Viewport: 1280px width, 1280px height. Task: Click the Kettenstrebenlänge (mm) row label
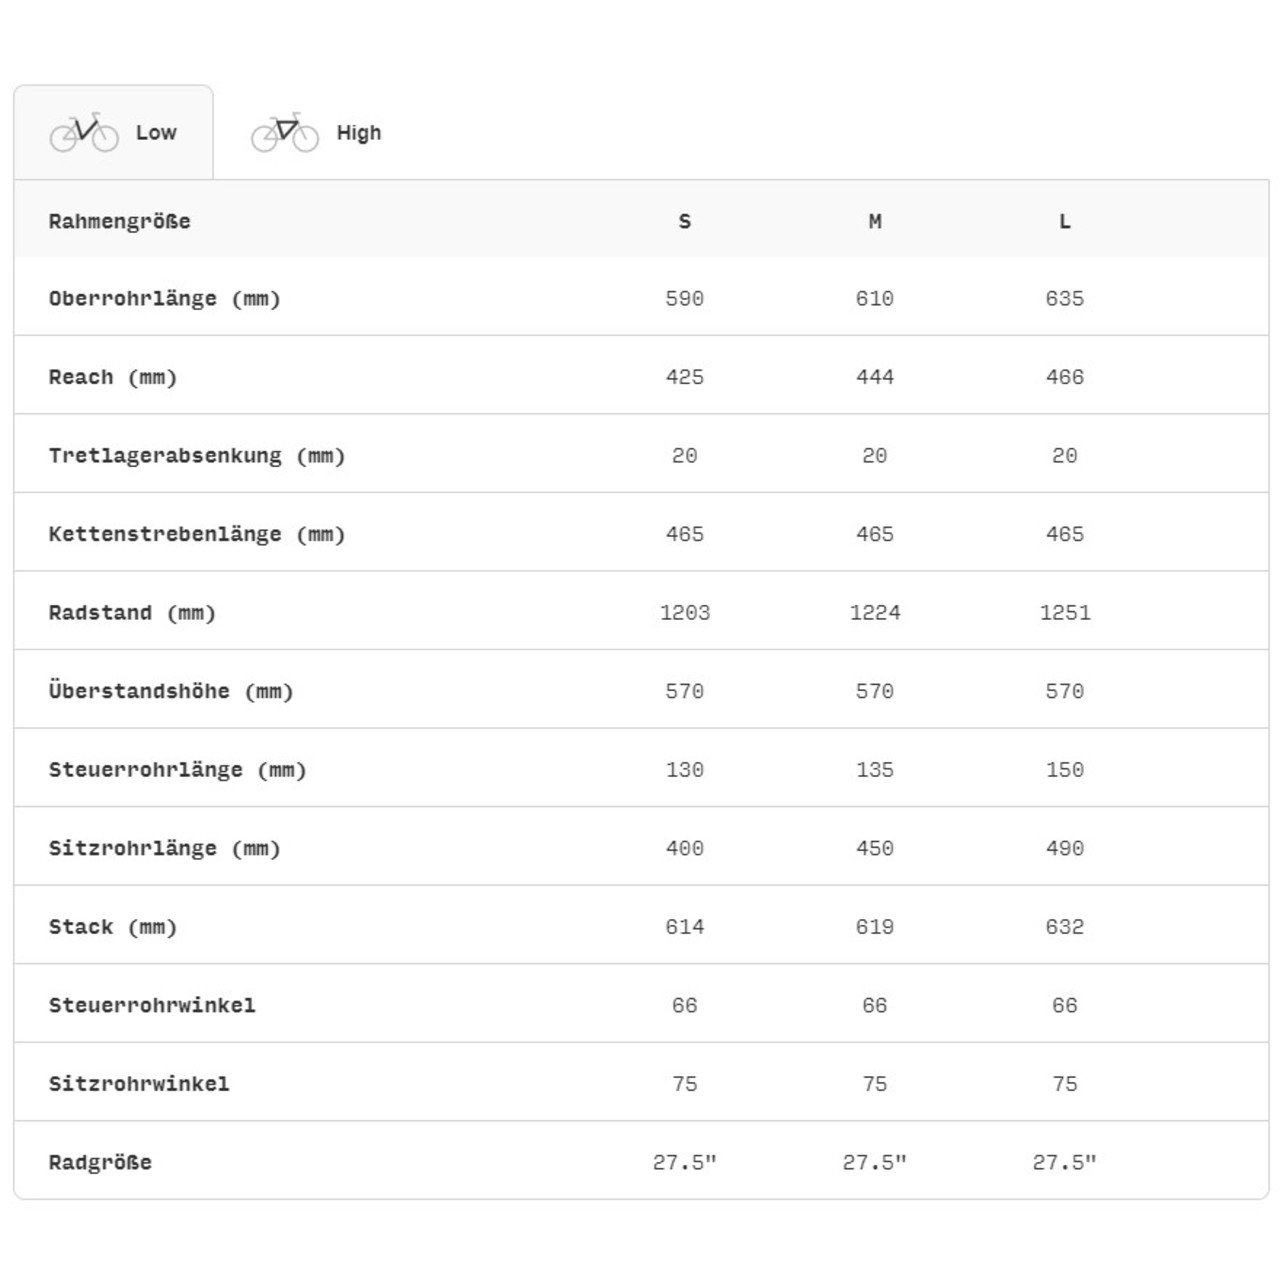(x=196, y=534)
